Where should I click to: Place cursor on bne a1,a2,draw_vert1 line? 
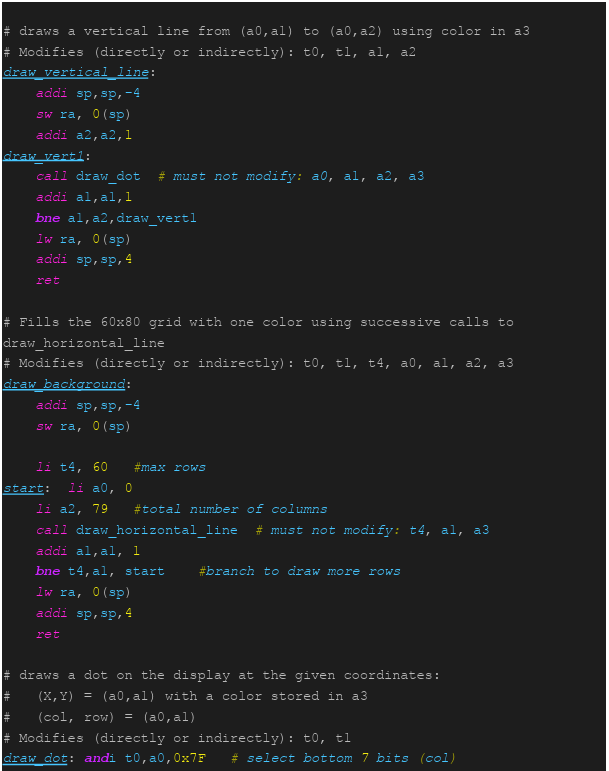(116, 218)
